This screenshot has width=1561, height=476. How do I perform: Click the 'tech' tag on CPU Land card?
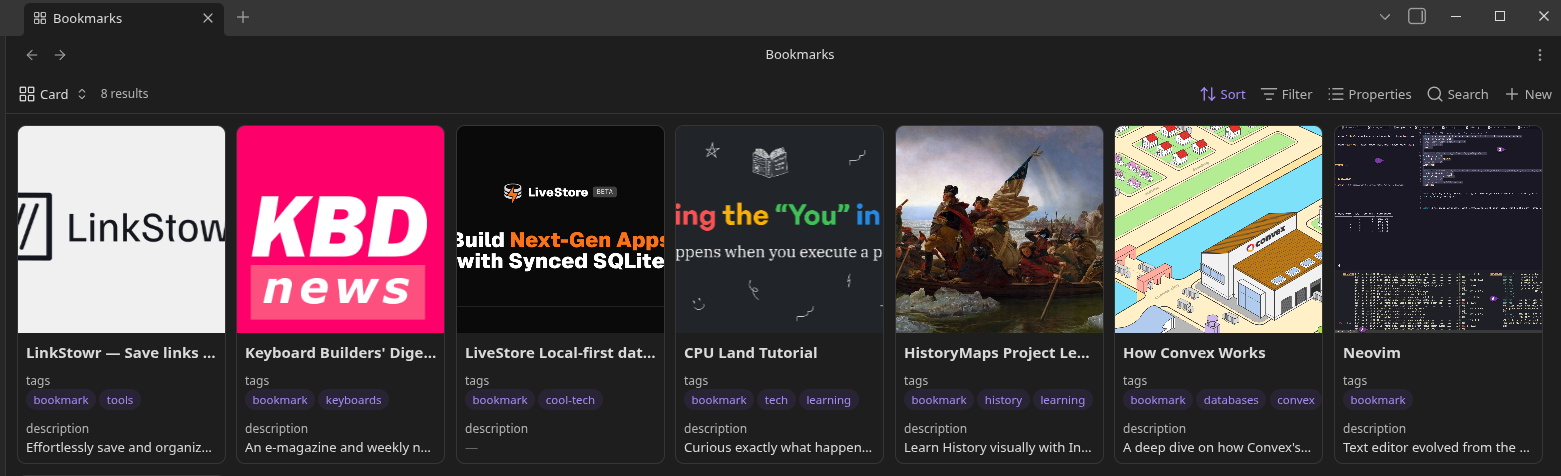[776, 400]
